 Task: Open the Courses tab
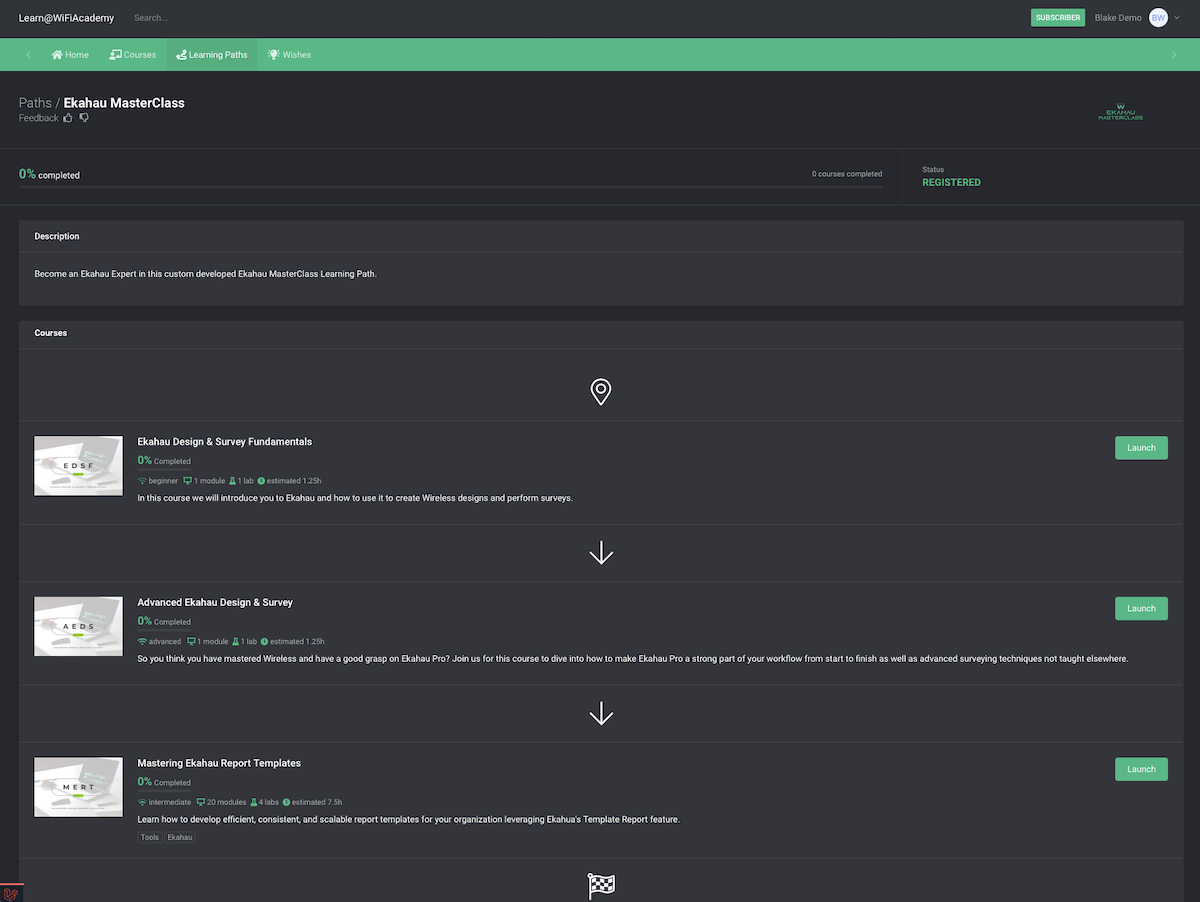point(133,55)
